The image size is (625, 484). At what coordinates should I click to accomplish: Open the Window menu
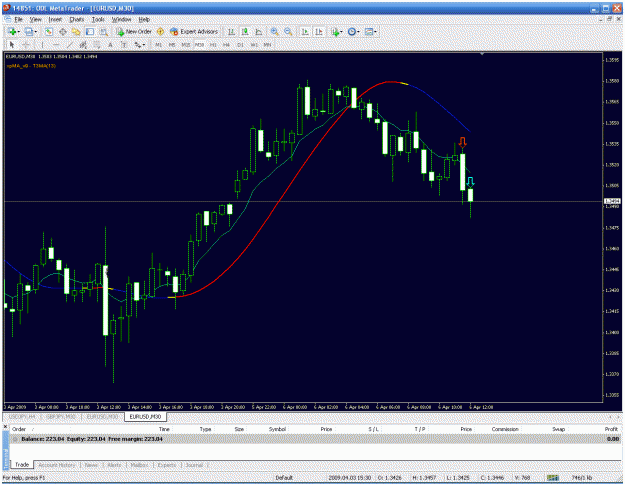point(121,19)
